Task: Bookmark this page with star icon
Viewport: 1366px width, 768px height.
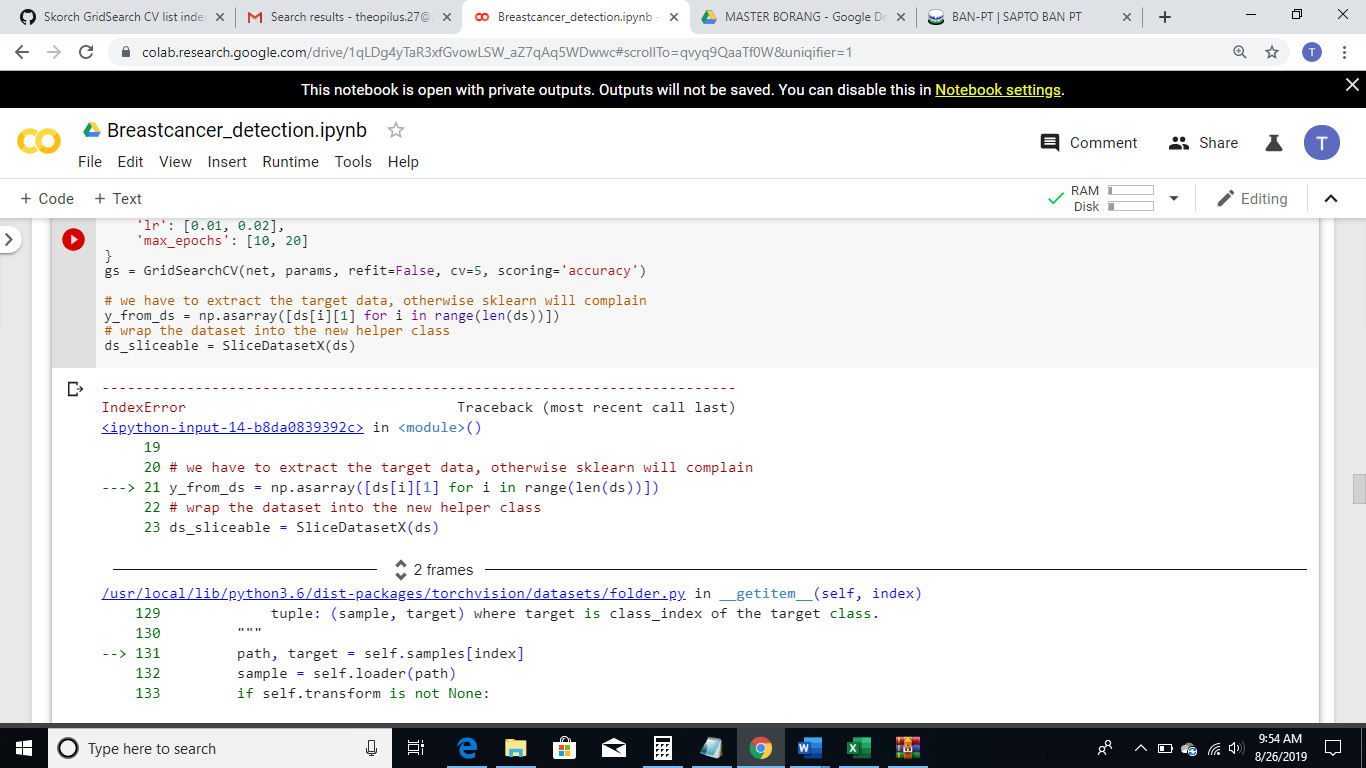Action: (1272, 52)
